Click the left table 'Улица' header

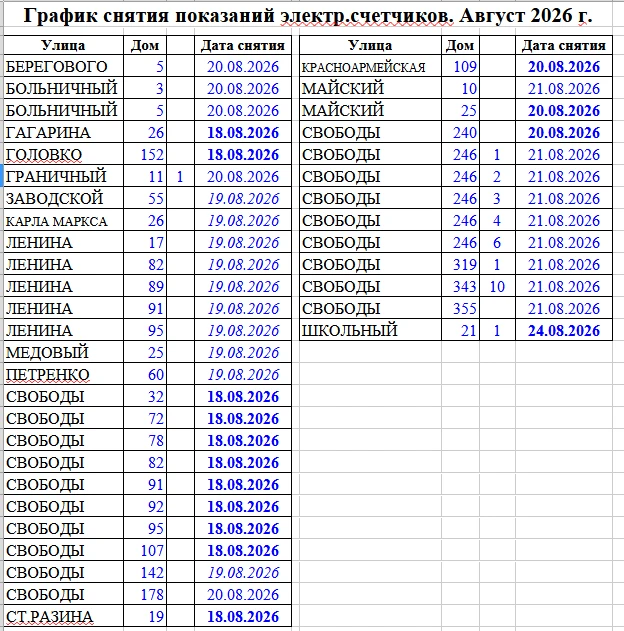click(x=64, y=45)
